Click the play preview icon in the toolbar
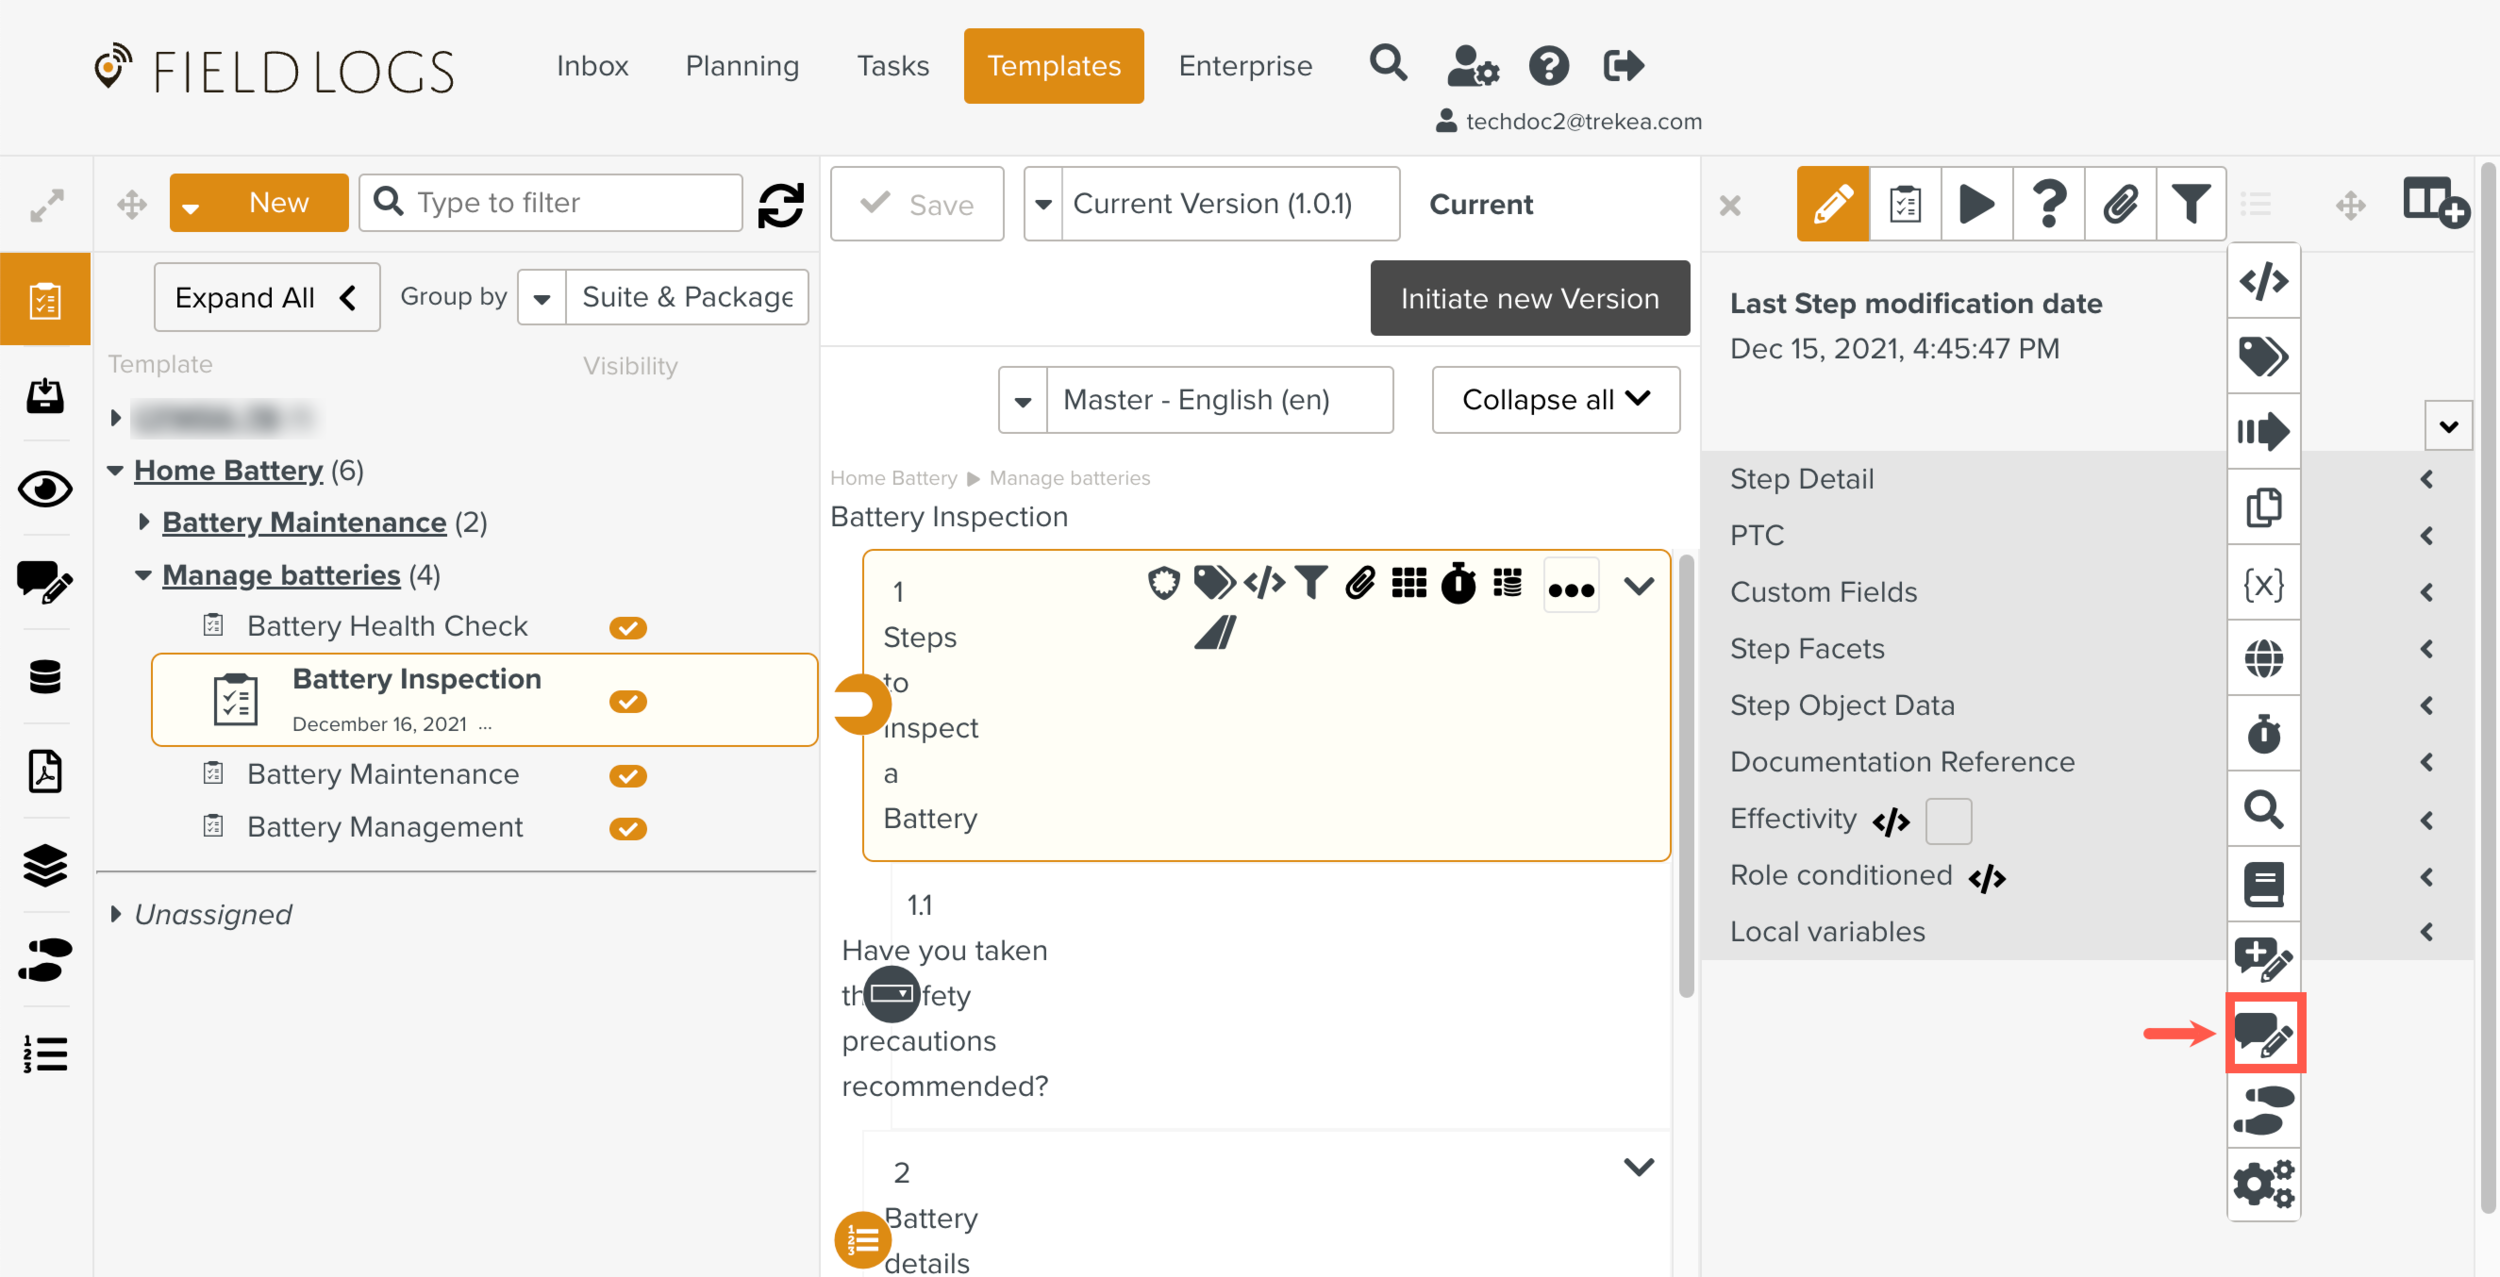 [x=1976, y=204]
